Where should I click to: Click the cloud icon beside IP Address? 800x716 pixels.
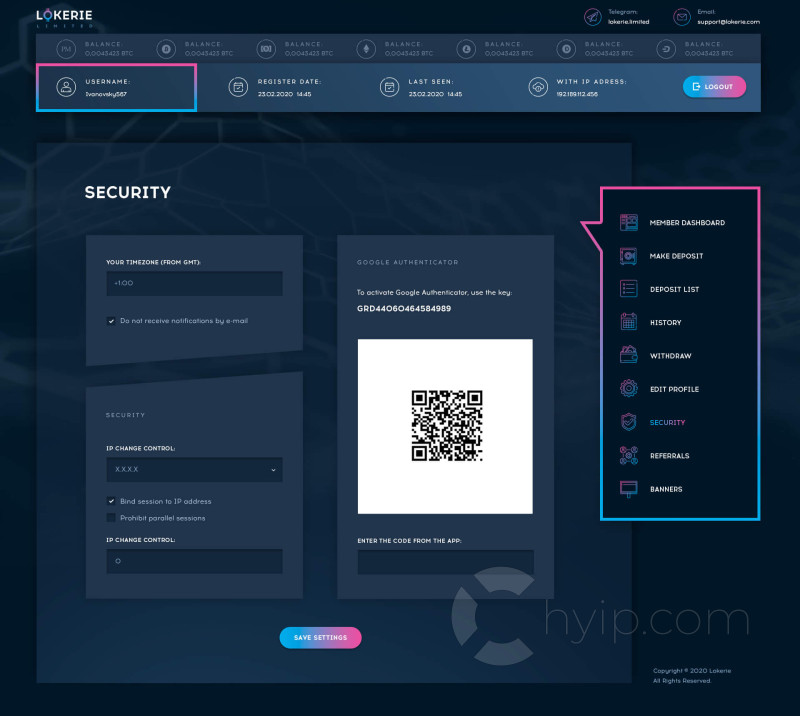pos(538,87)
